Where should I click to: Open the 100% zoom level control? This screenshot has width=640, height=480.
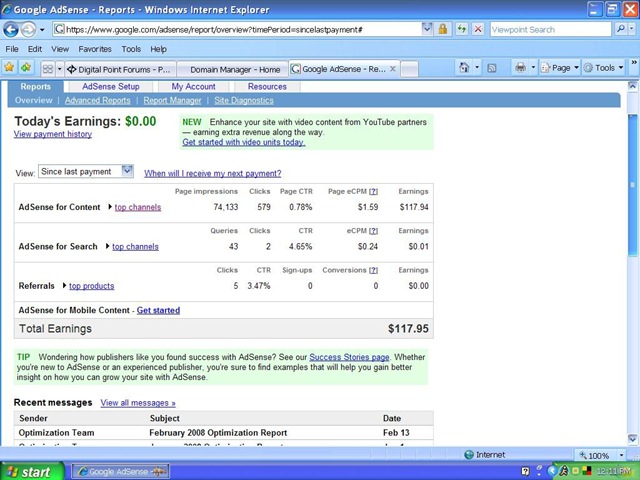click(x=602, y=455)
